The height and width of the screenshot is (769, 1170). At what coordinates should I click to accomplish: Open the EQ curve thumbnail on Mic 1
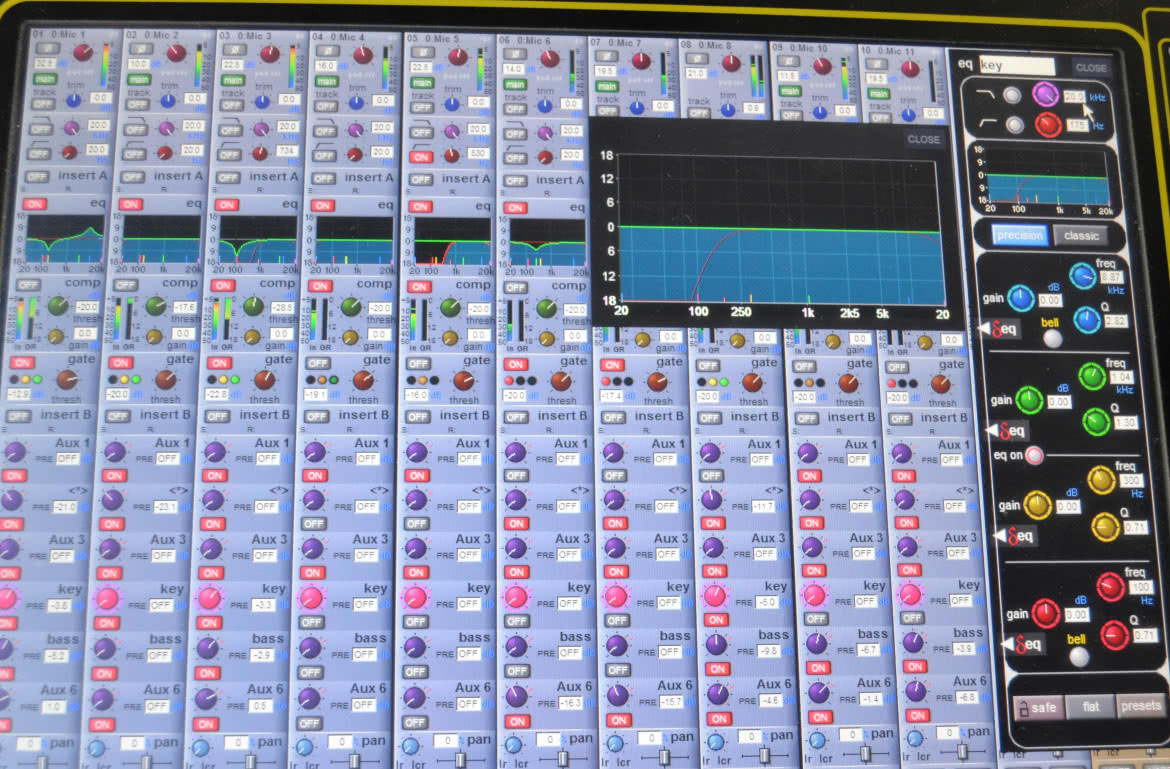[x=64, y=239]
